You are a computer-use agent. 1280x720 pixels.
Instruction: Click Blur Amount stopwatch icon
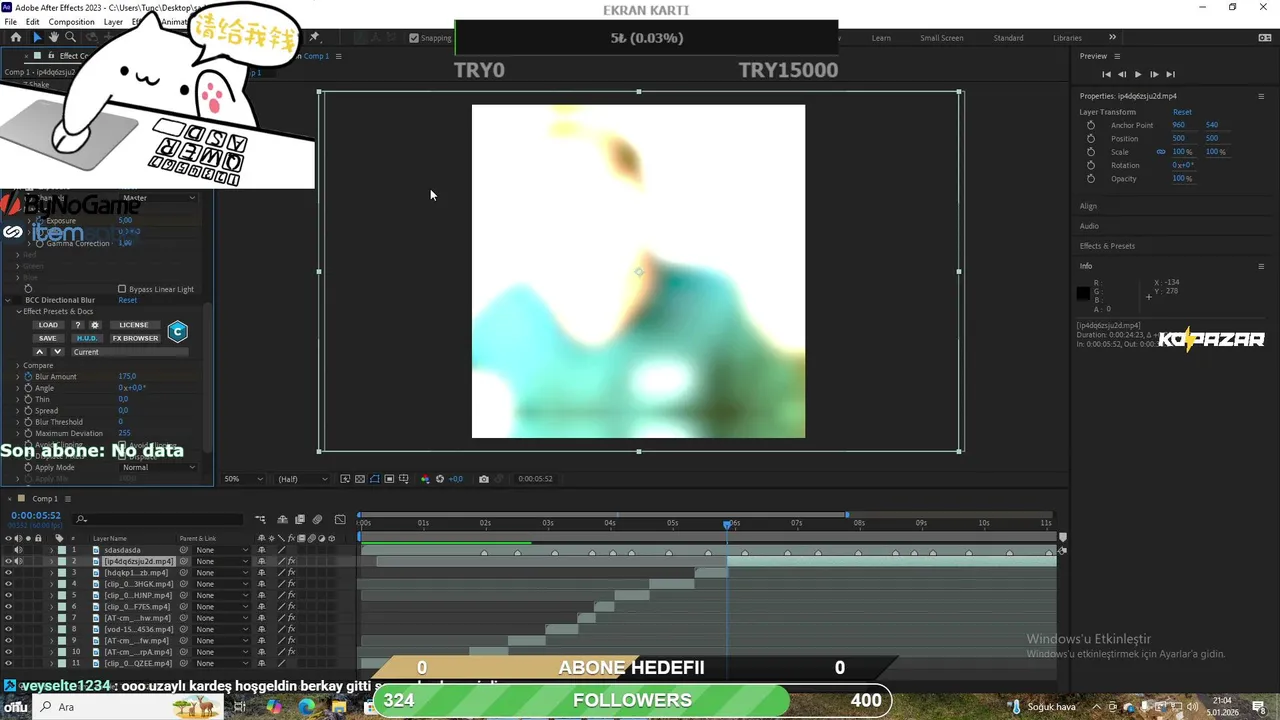28,377
